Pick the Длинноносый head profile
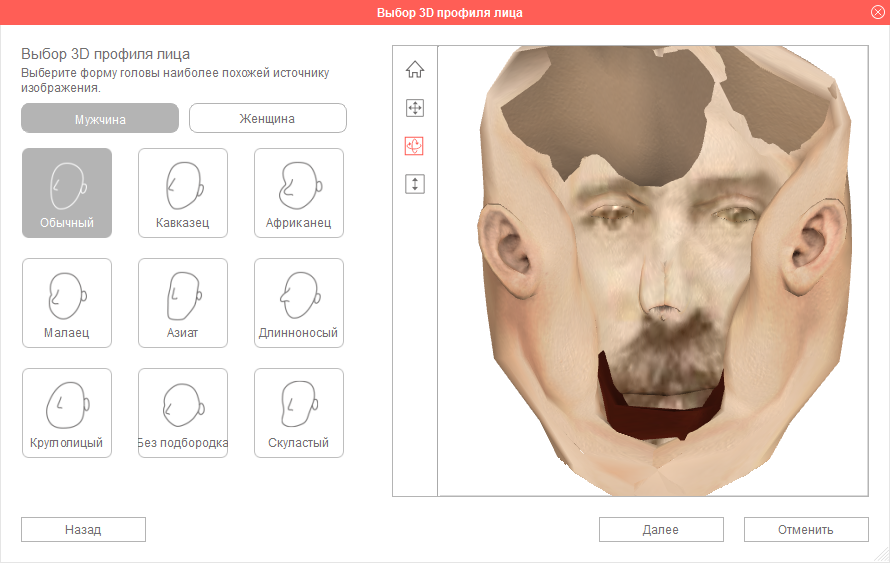Image resolution: width=890 pixels, height=563 pixels. (x=299, y=303)
